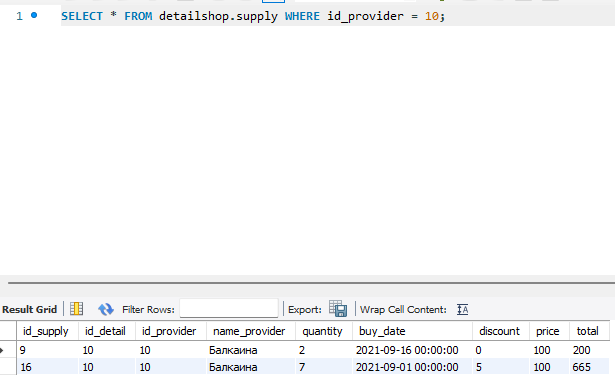Select the Балкаина cell in row 16

250,367
